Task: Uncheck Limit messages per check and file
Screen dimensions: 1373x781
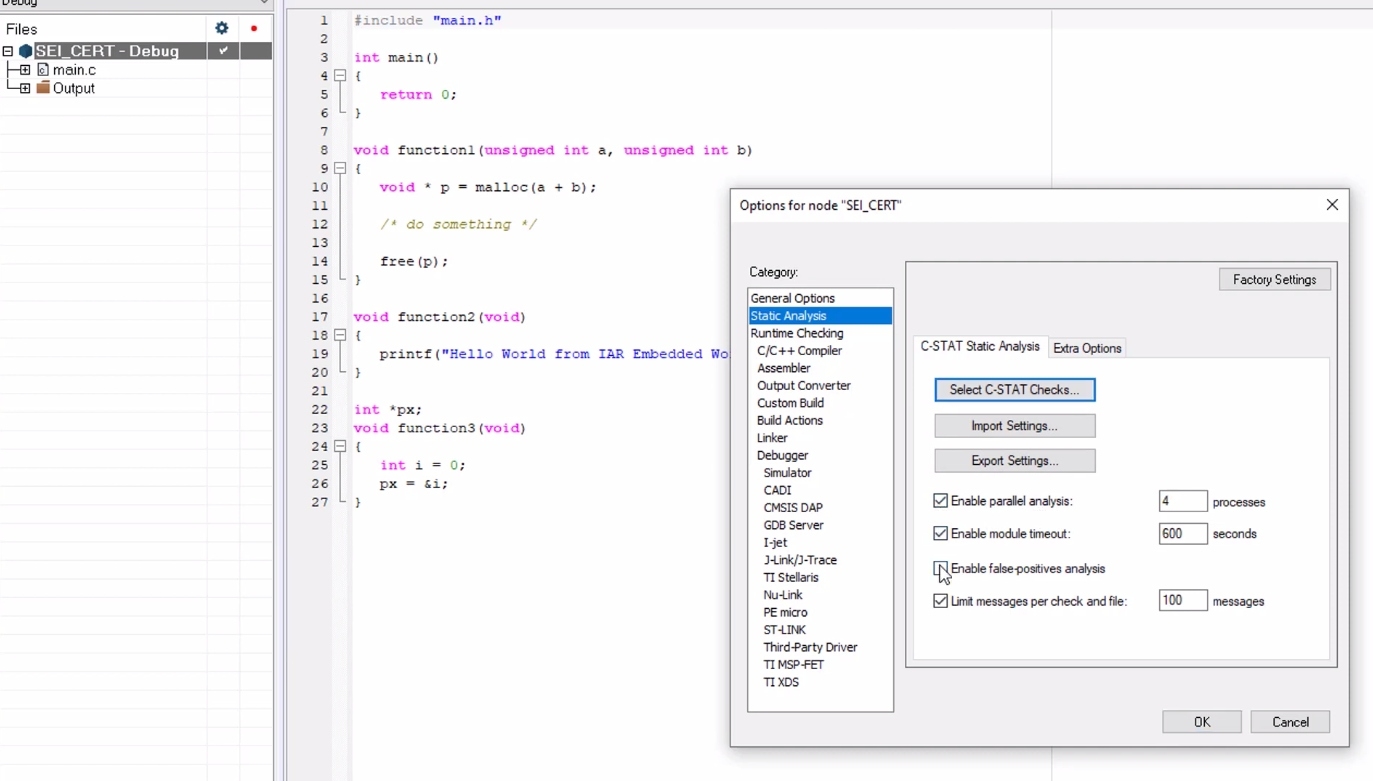Action: coord(940,601)
